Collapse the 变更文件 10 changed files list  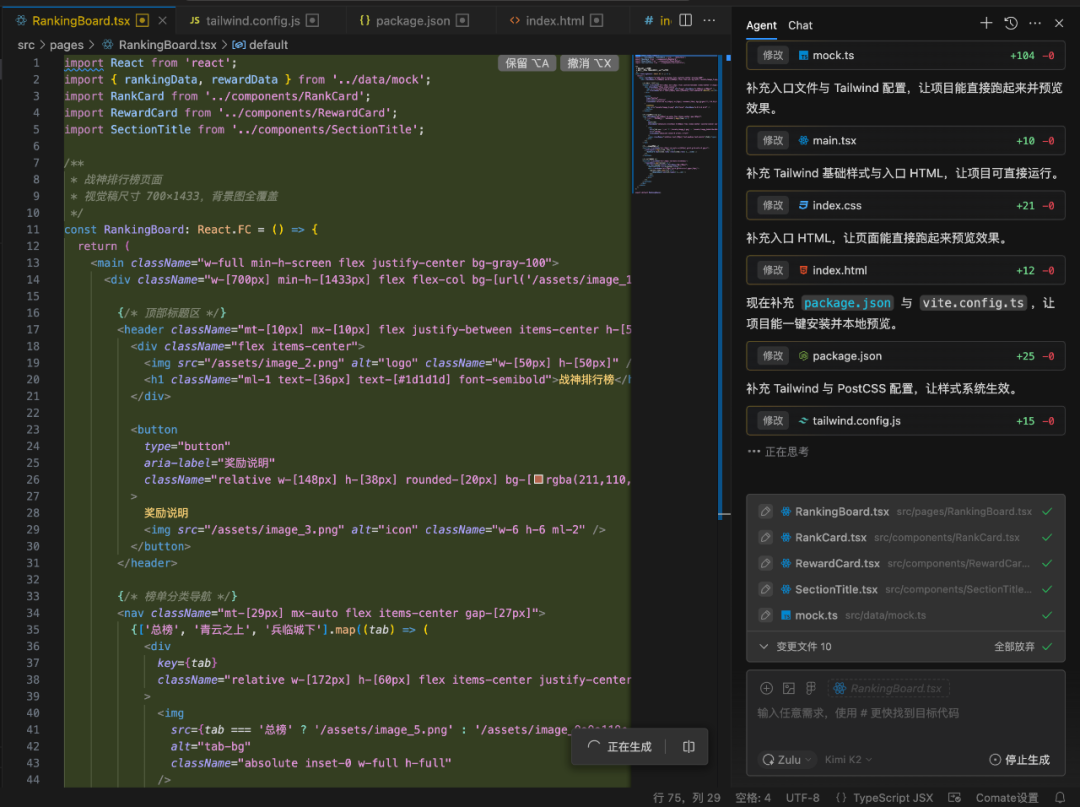pos(763,647)
